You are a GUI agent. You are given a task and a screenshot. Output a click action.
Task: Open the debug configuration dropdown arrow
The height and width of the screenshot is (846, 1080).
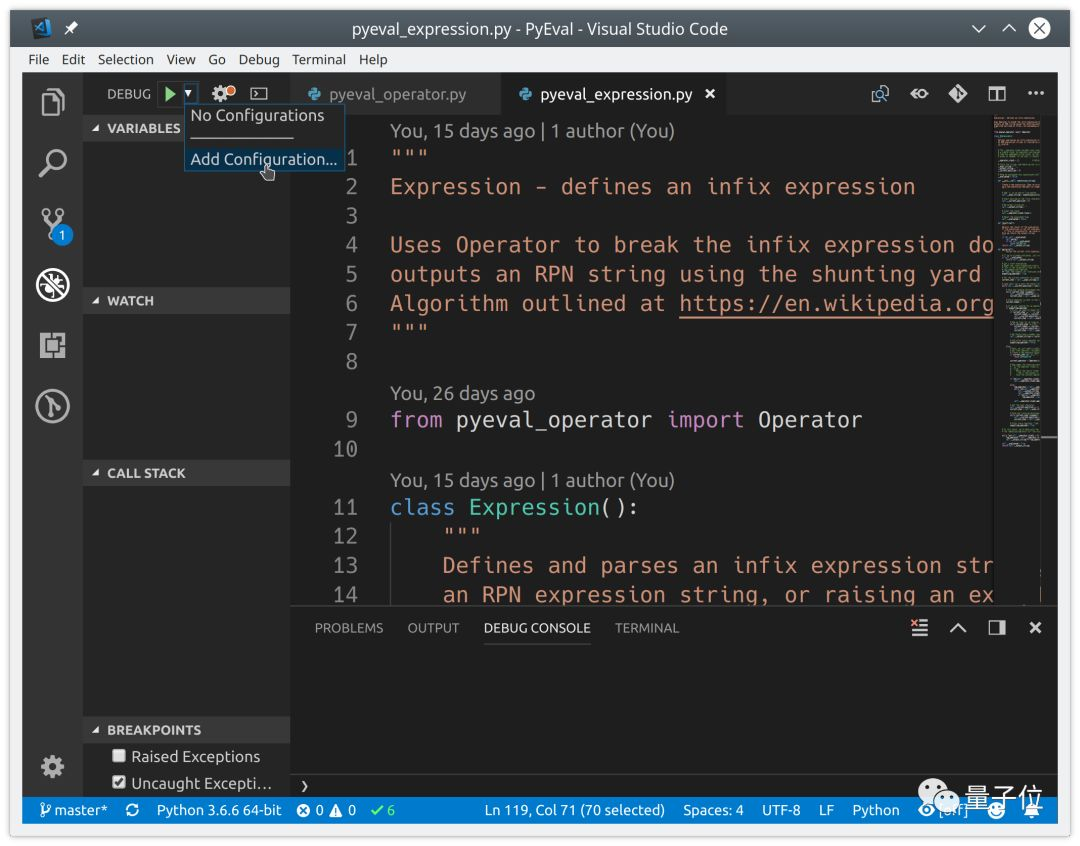[188, 94]
